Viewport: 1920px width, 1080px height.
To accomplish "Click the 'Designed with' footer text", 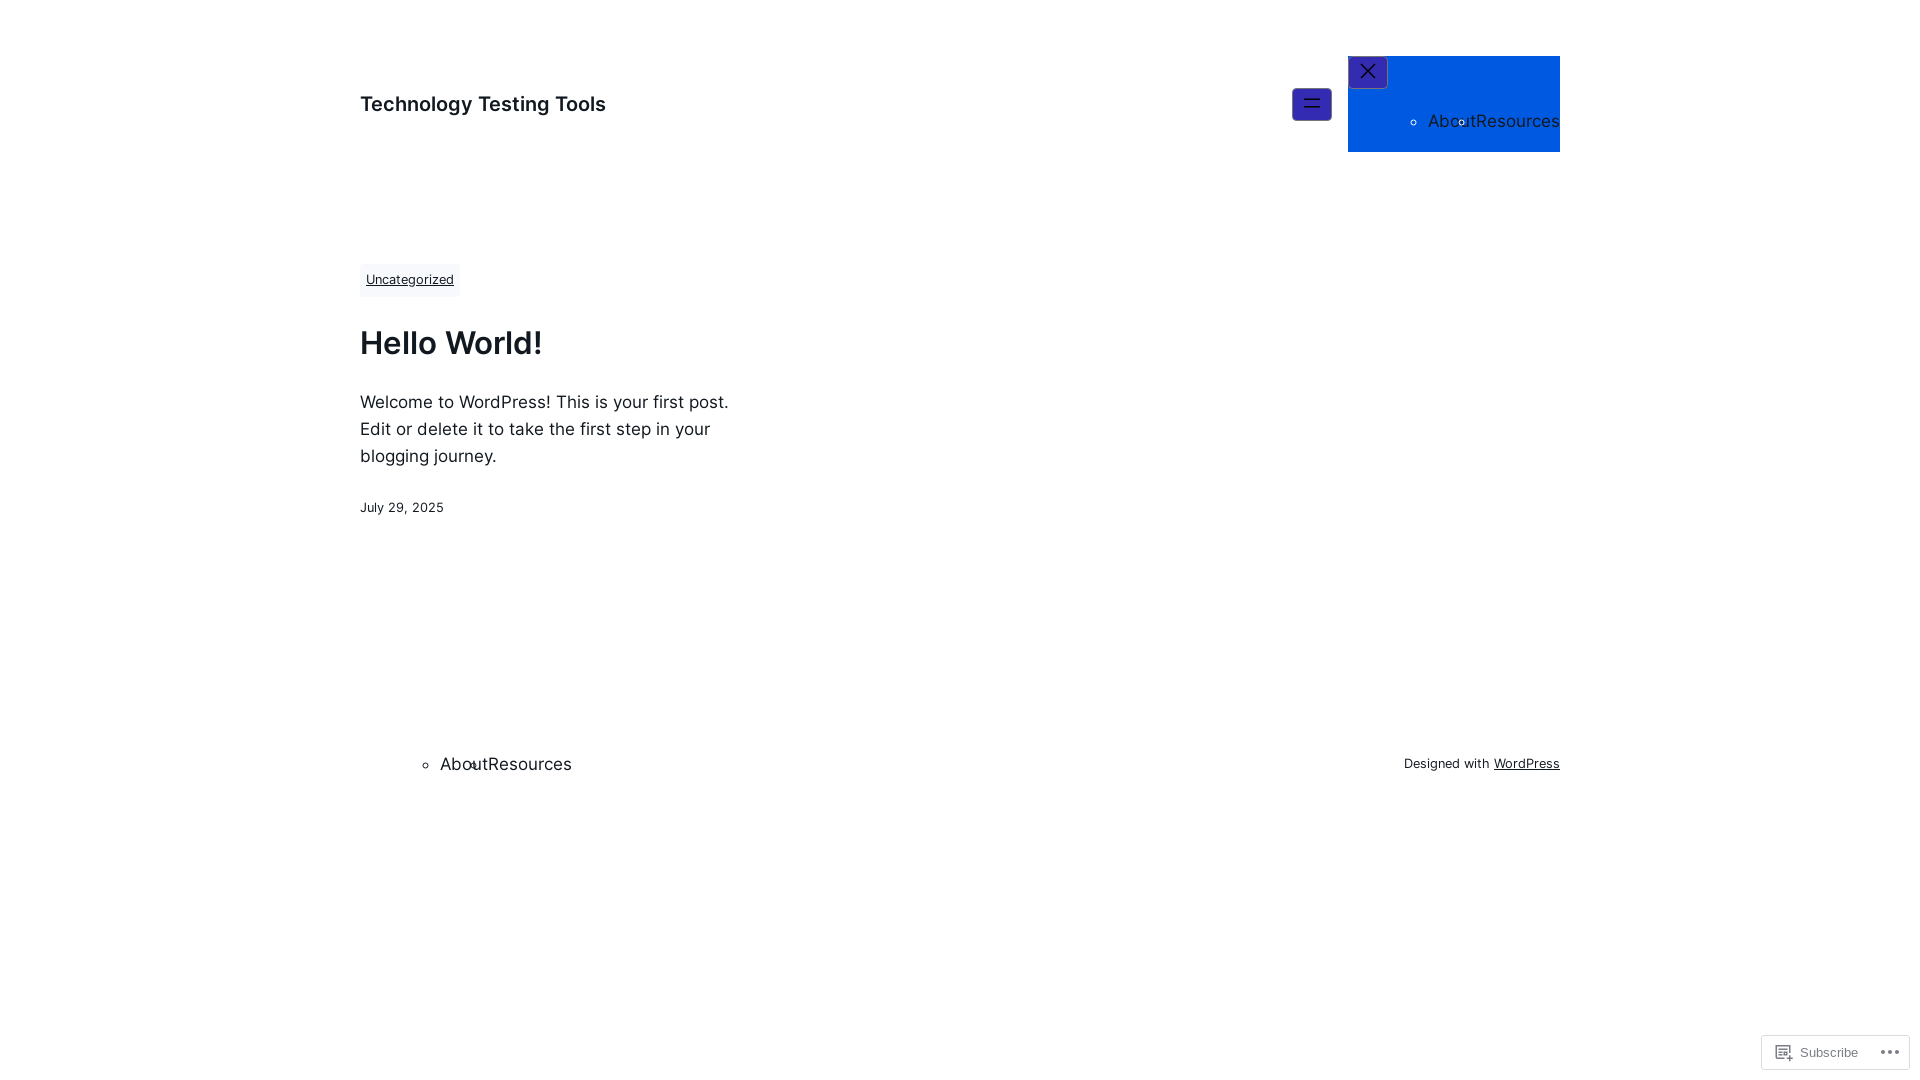I will (x=1446, y=764).
